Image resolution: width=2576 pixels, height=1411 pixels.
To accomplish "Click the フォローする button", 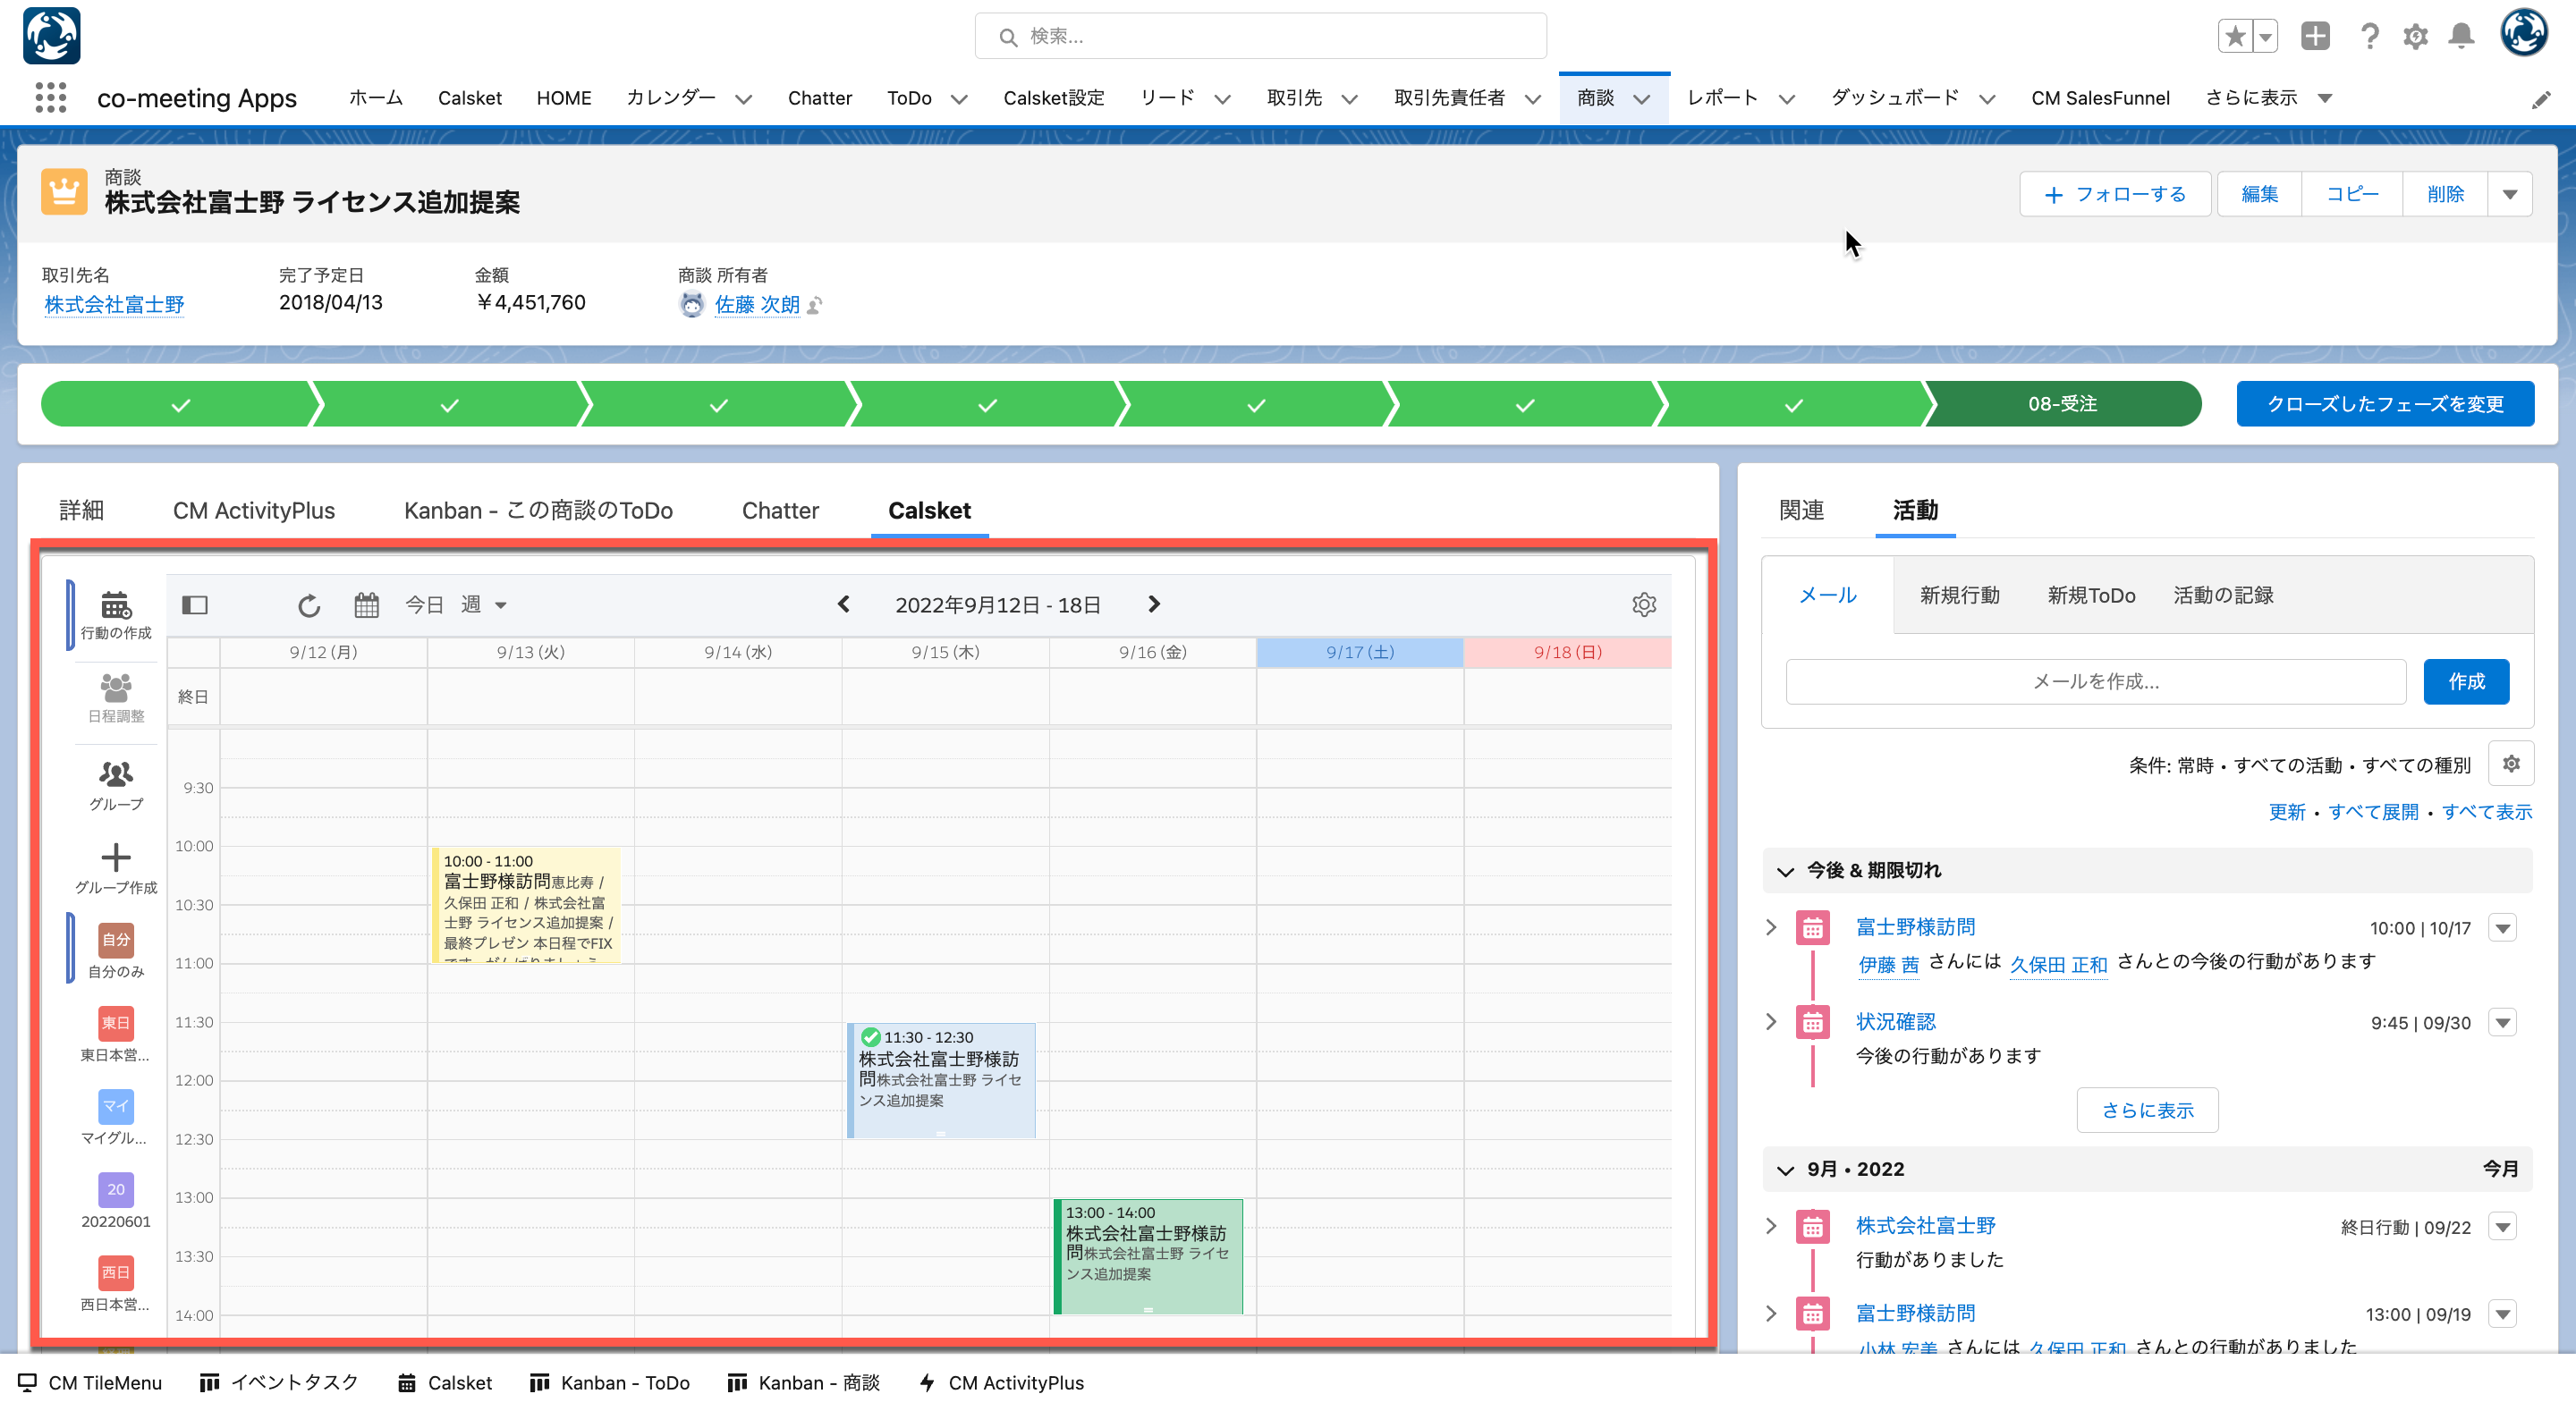I will [2115, 194].
